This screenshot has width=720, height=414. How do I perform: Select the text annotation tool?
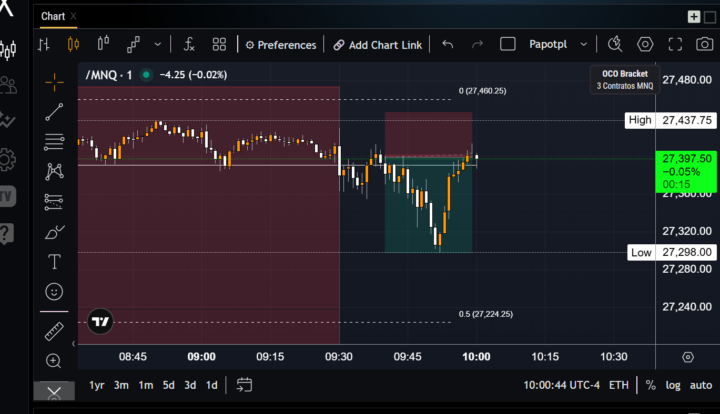pyautogui.click(x=54, y=262)
